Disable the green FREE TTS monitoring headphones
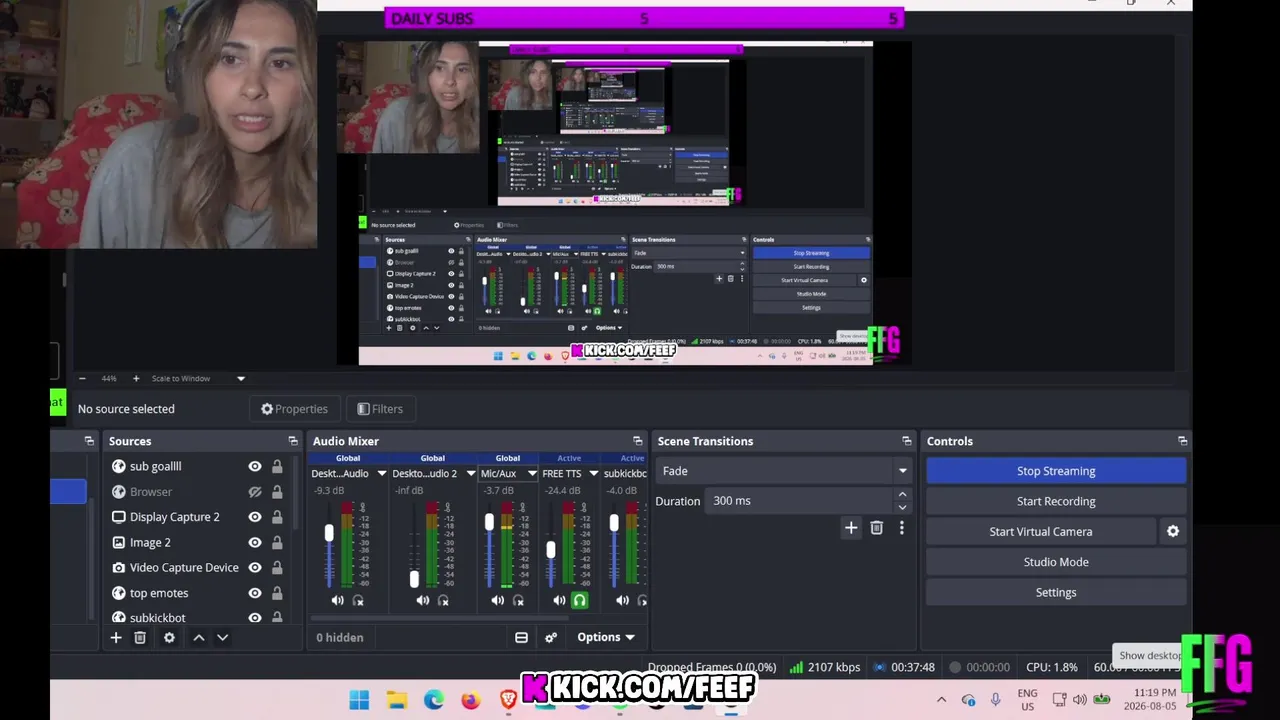 579,600
